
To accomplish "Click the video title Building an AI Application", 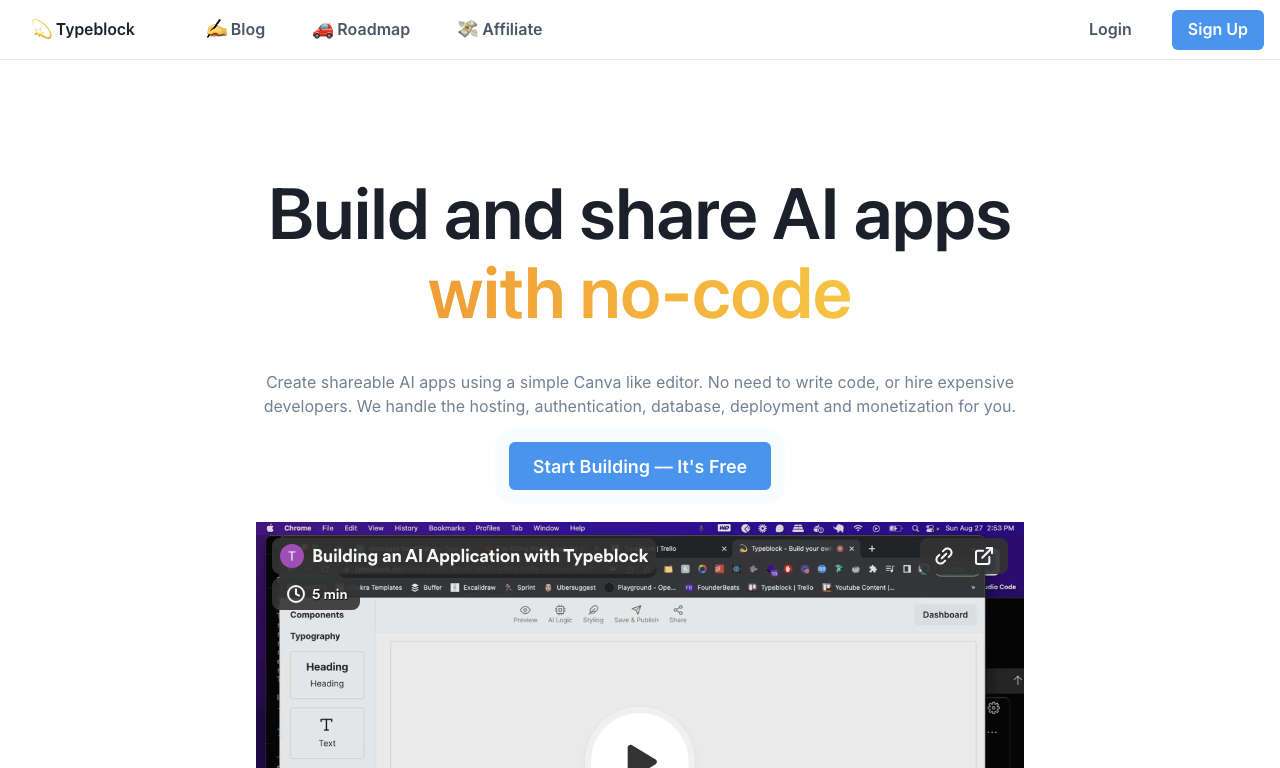I will tap(480, 556).
